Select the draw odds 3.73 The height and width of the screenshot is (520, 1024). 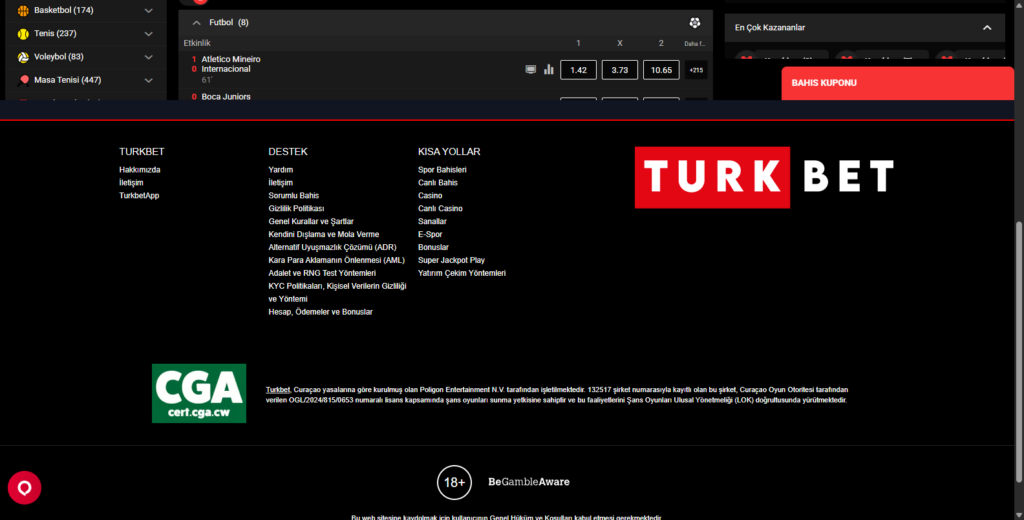click(x=619, y=70)
